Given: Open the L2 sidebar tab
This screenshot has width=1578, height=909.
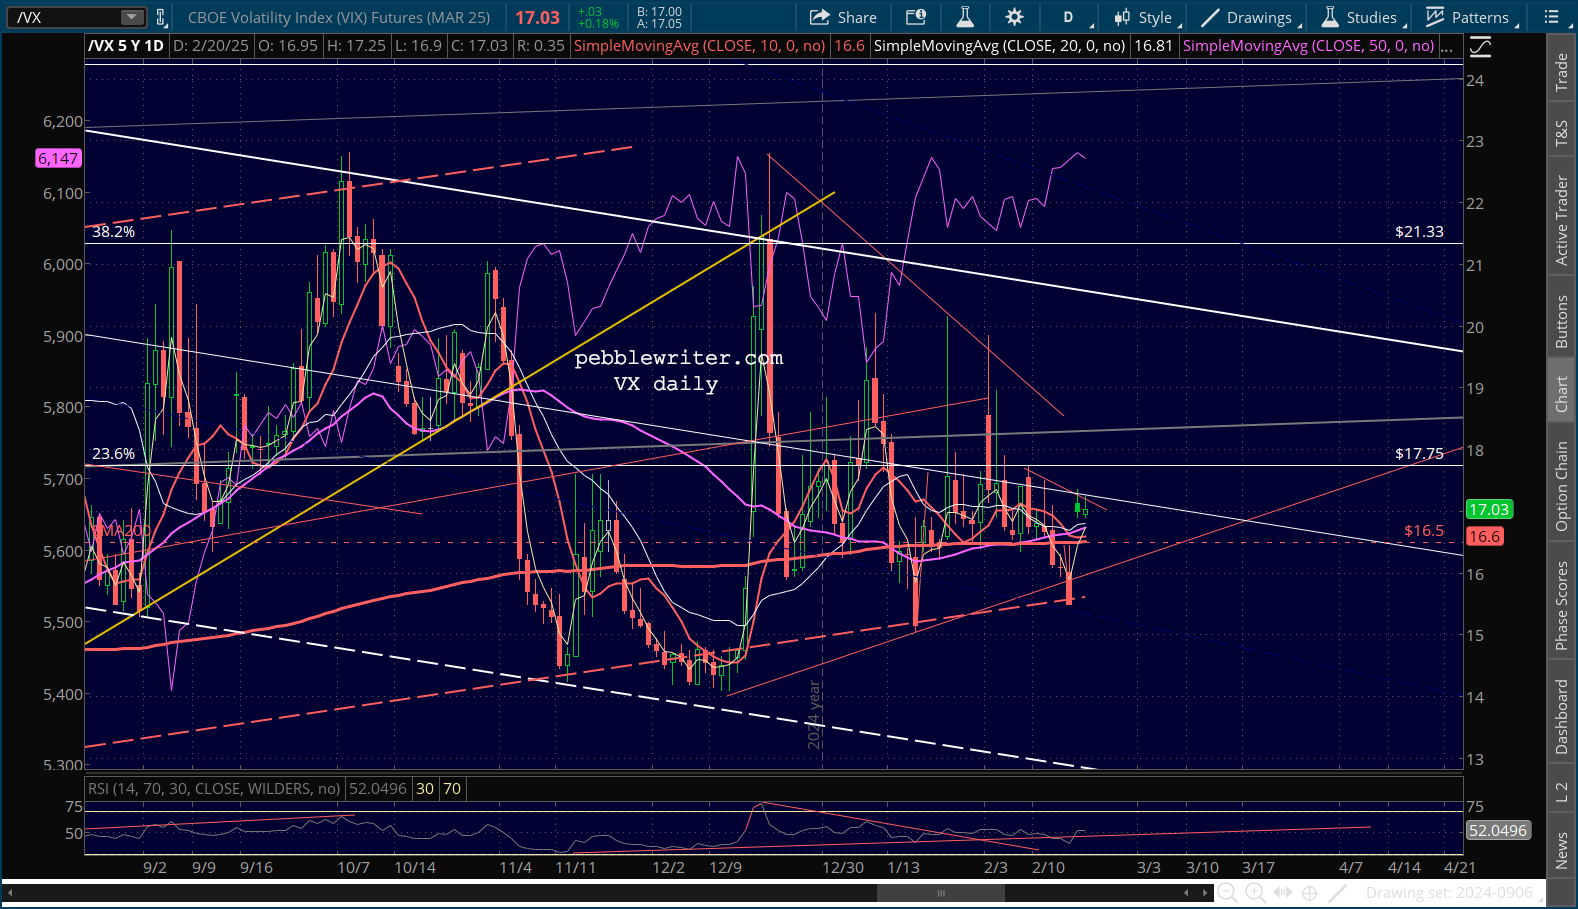Looking at the screenshot, I should tap(1561, 792).
